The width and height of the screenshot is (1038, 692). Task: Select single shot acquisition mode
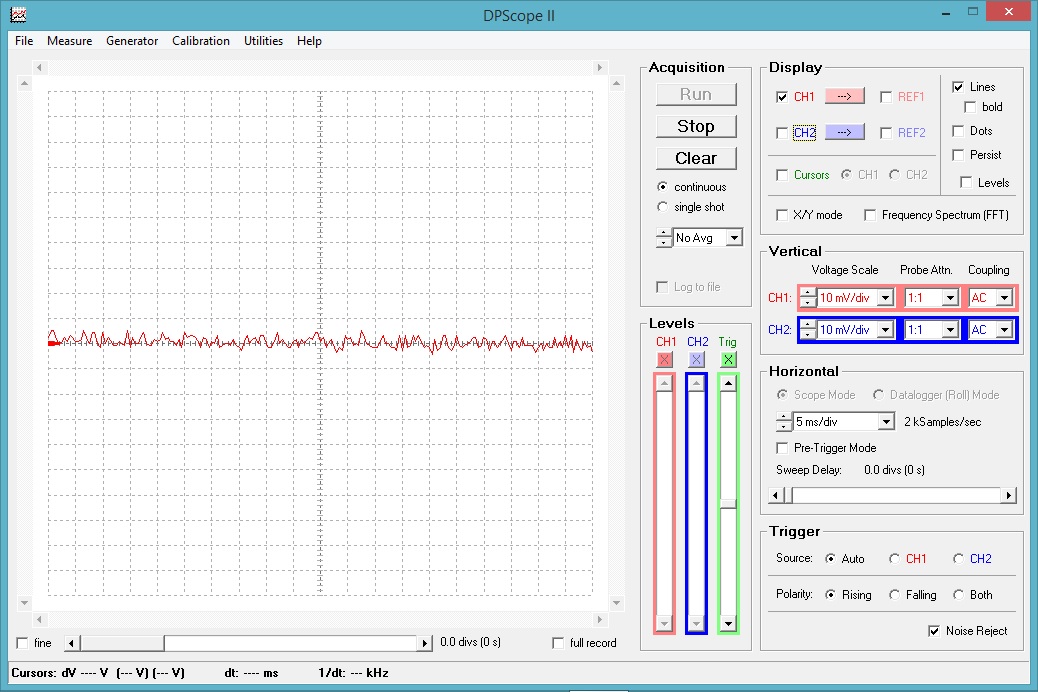coord(662,207)
